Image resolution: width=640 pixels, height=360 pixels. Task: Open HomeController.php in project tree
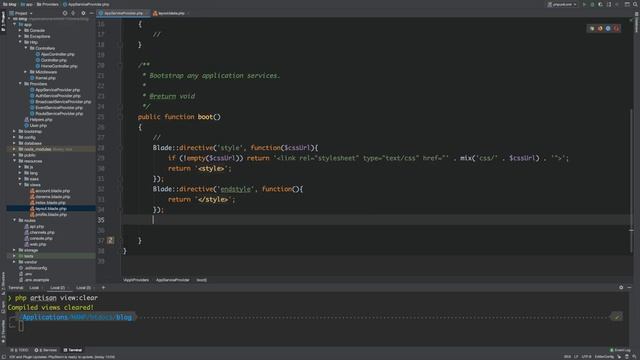[56, 66]
